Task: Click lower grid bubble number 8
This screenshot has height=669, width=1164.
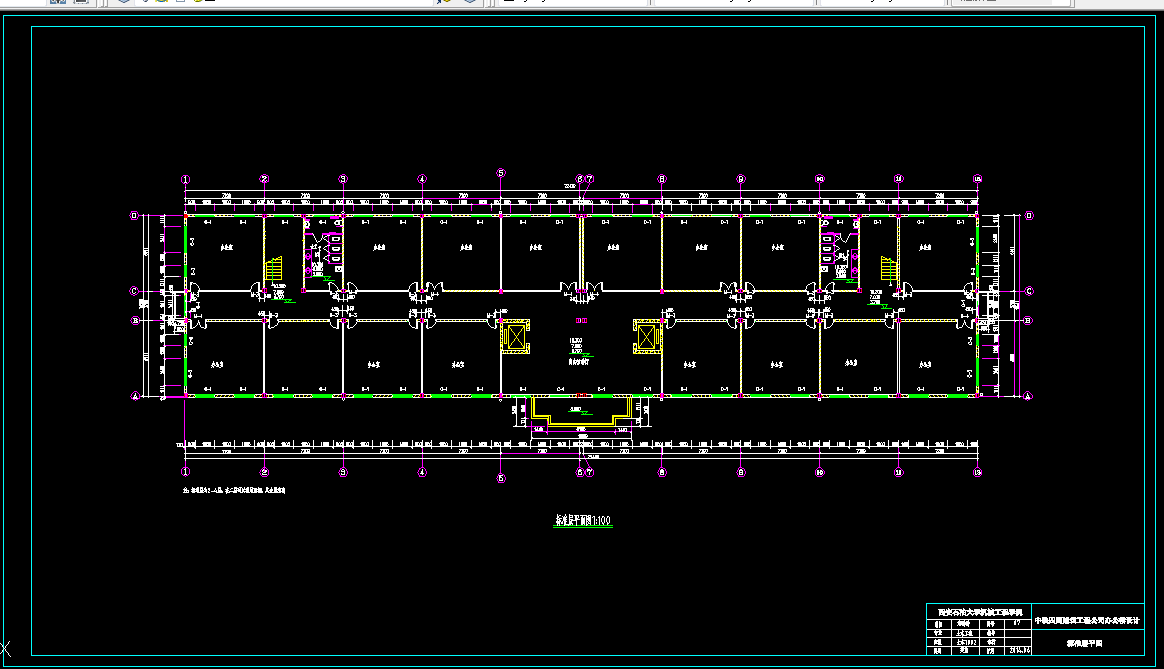Action: coord(662,472)
